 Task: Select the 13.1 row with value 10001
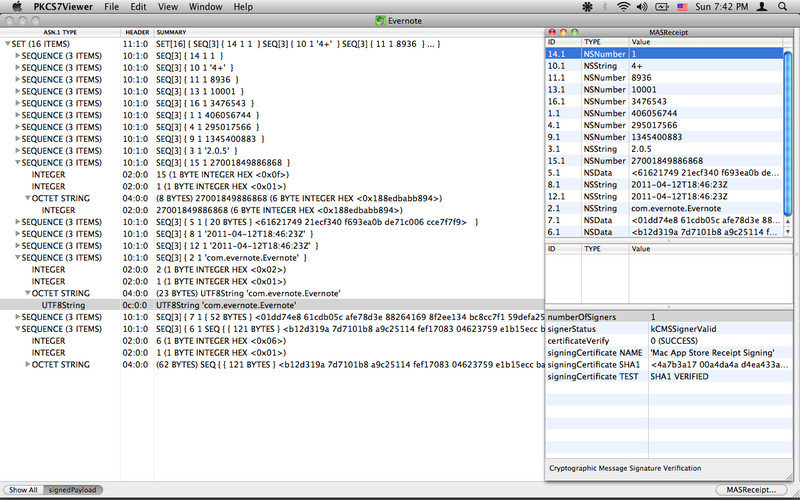tap(664, 89)
